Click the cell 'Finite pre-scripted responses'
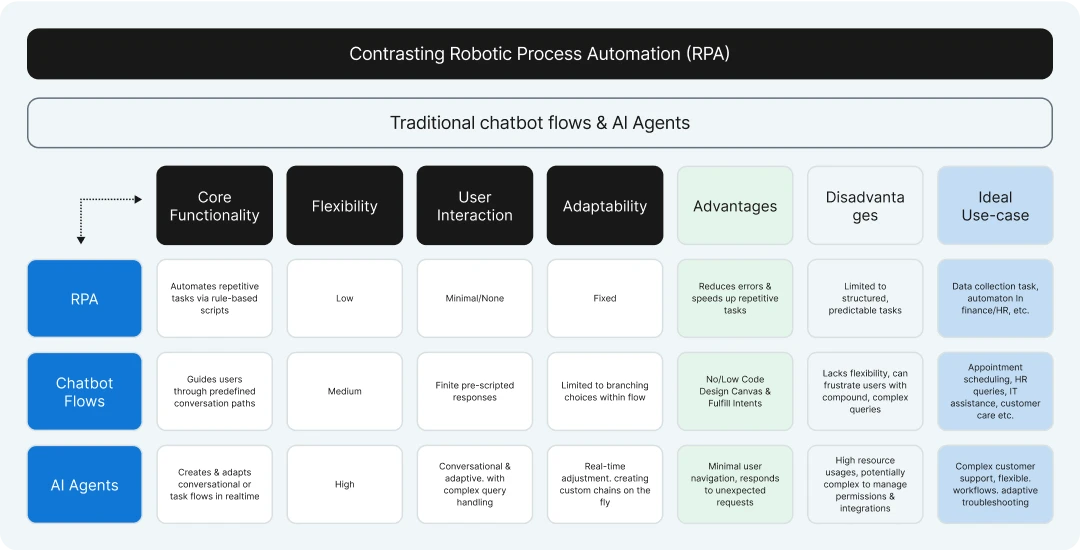Image resolution: width=1080 pixels, height=550 pixels. tap(475, 392)
